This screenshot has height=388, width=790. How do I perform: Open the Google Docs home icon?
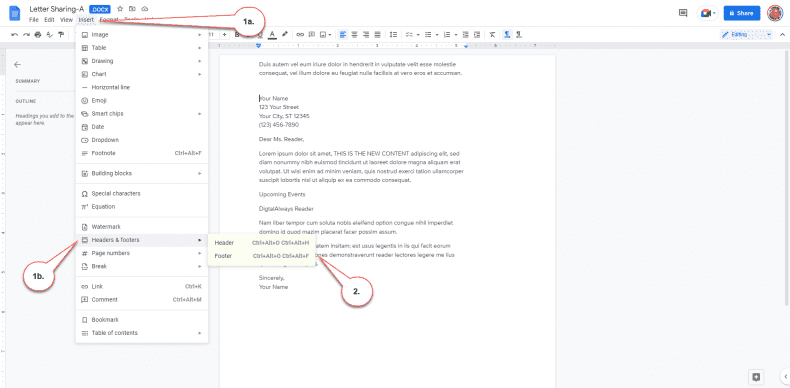(x=15, y=13)
